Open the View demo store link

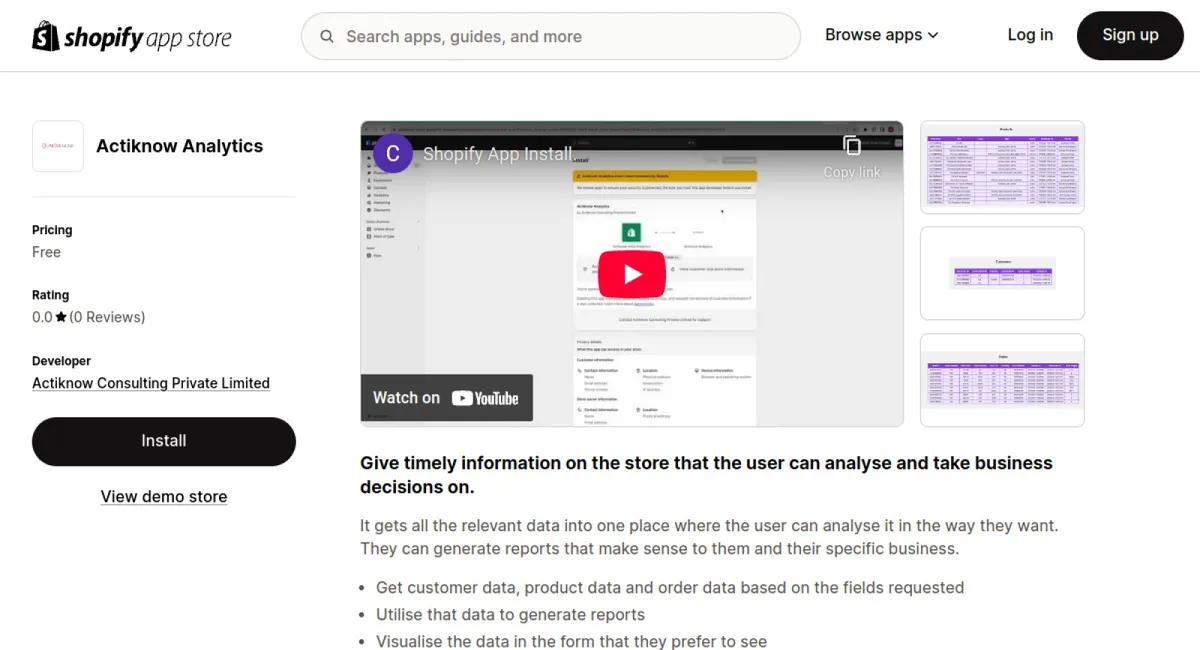[164, 497]
